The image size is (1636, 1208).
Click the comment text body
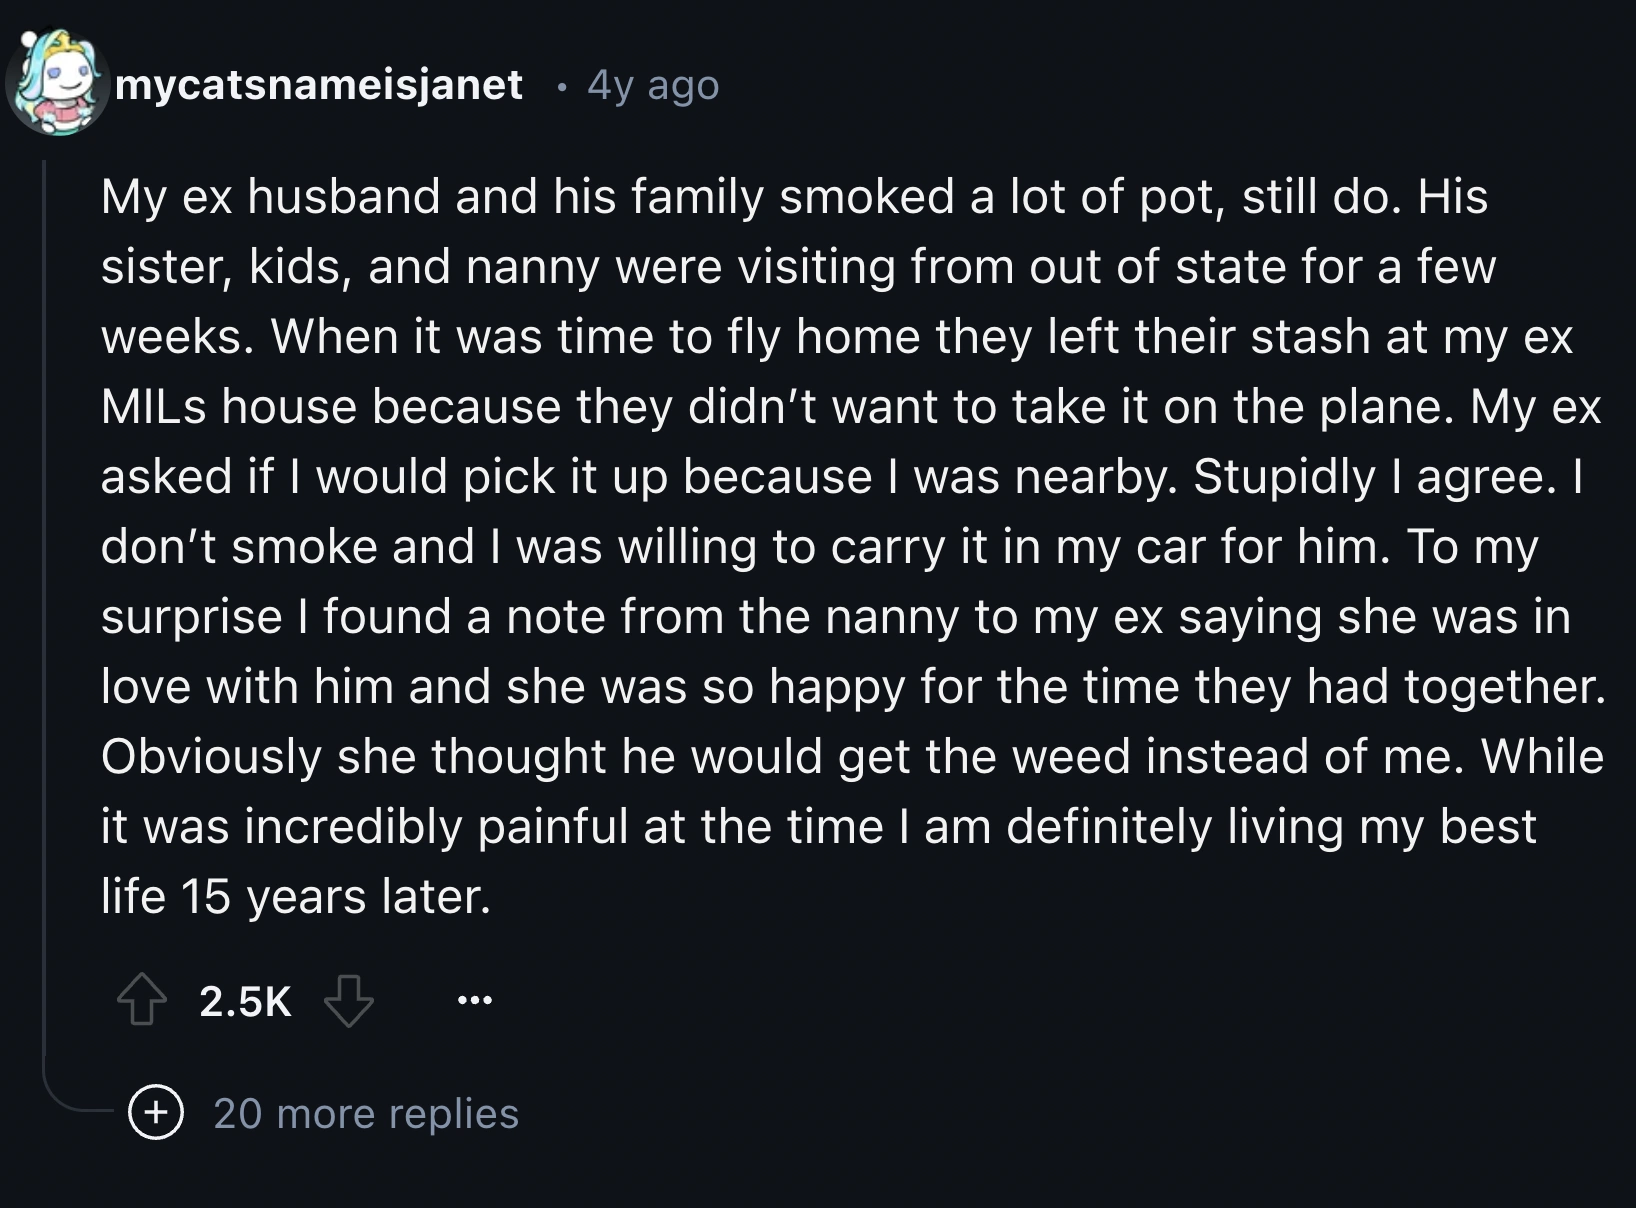pos(800,545)
